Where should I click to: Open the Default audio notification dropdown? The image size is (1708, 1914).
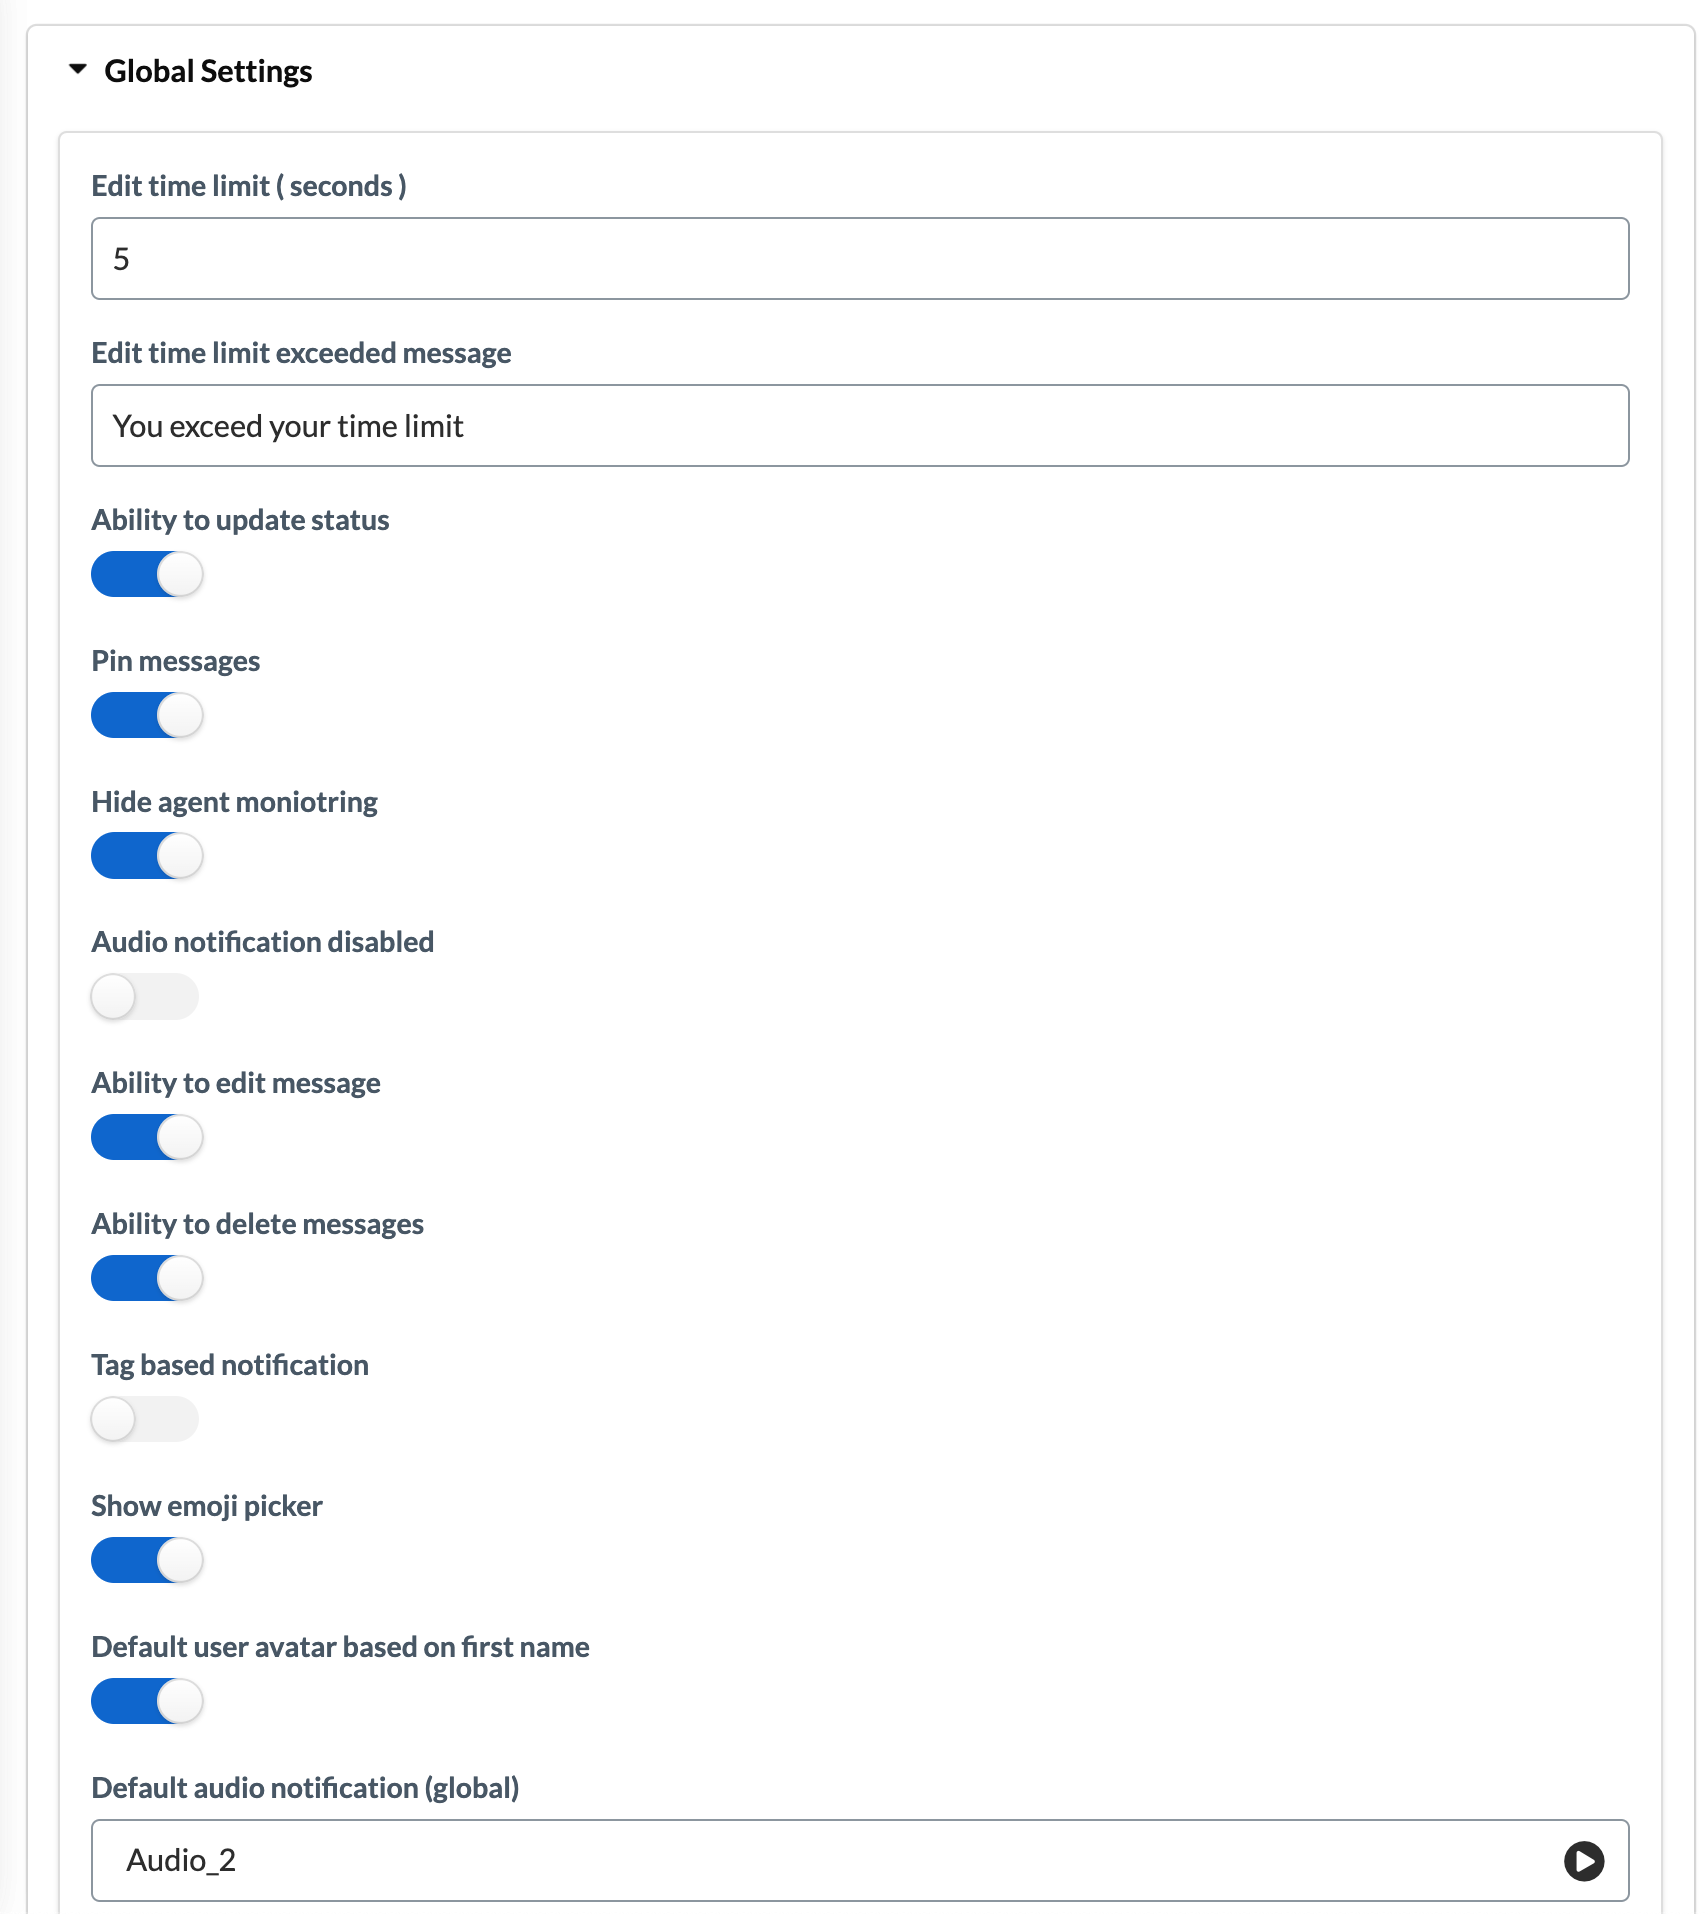[x=860, y=1861]
